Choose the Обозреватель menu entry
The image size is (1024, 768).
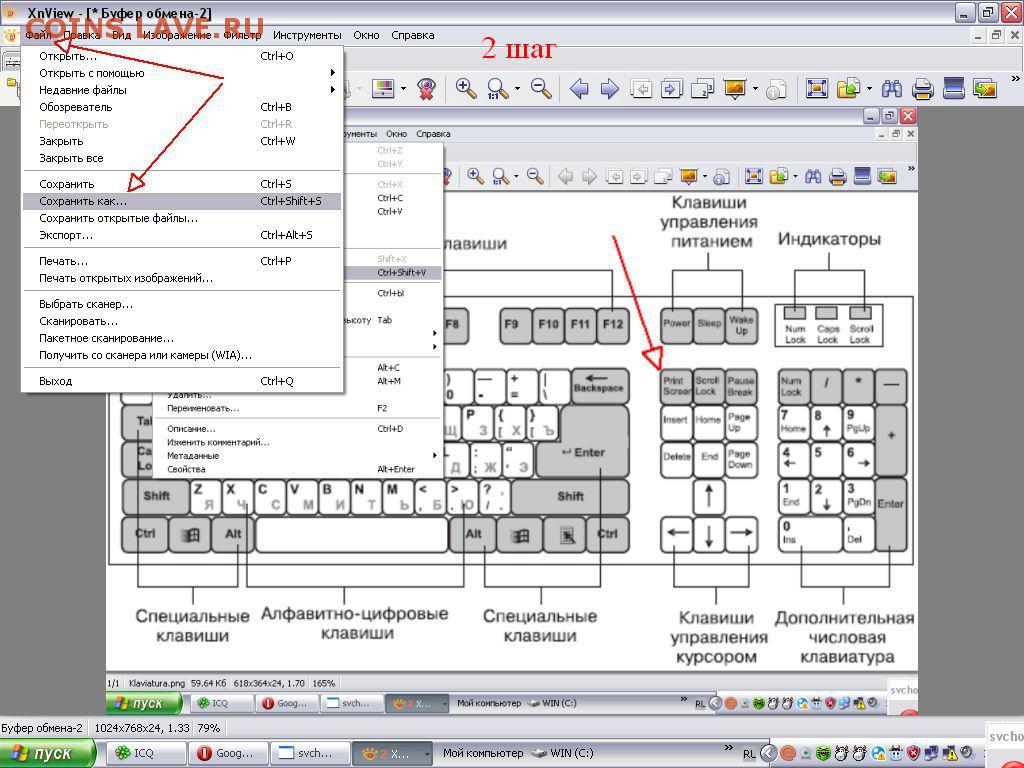(182, 107)
